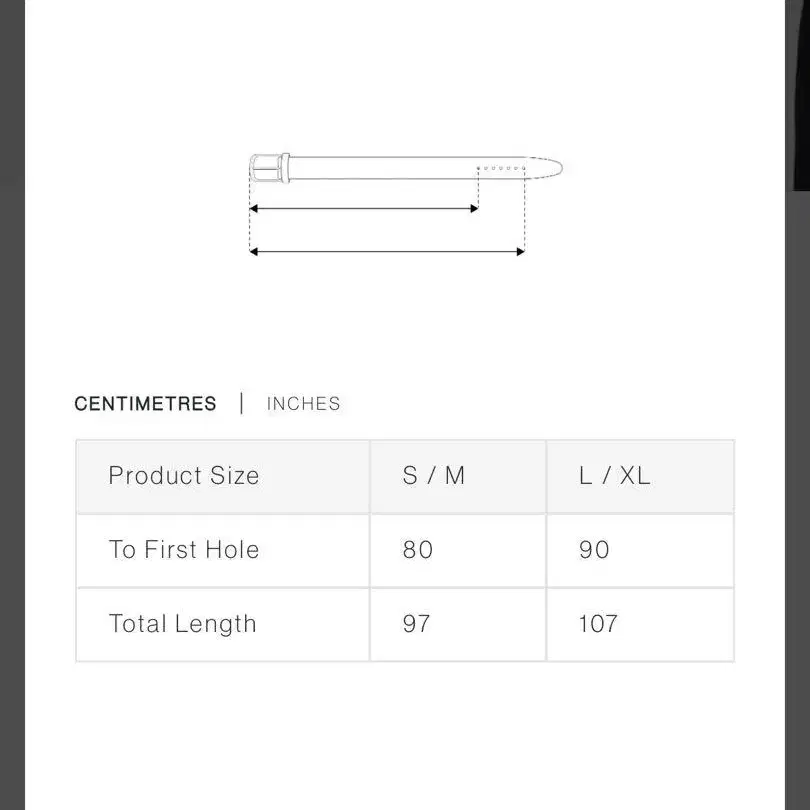Image resolution: width=810 pixels, height=810 pixels.
Task: Click the 90 value for L / XL
Action: point(594,550)
